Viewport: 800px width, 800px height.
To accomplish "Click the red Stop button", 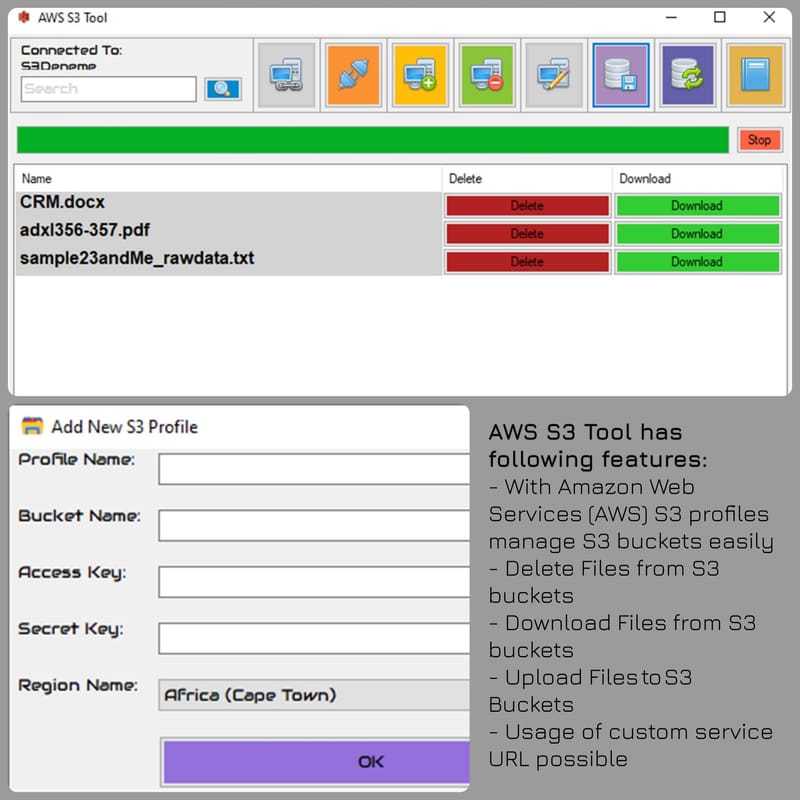I will click(x=759, y=140).
